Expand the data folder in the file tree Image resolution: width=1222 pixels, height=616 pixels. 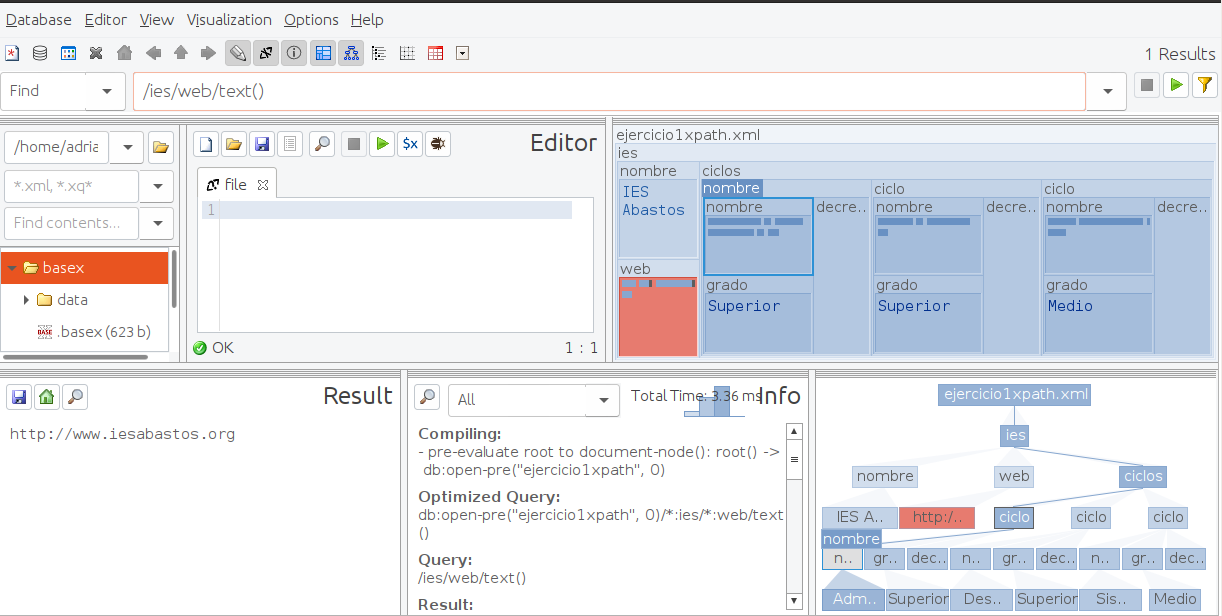tap(27, 300)
